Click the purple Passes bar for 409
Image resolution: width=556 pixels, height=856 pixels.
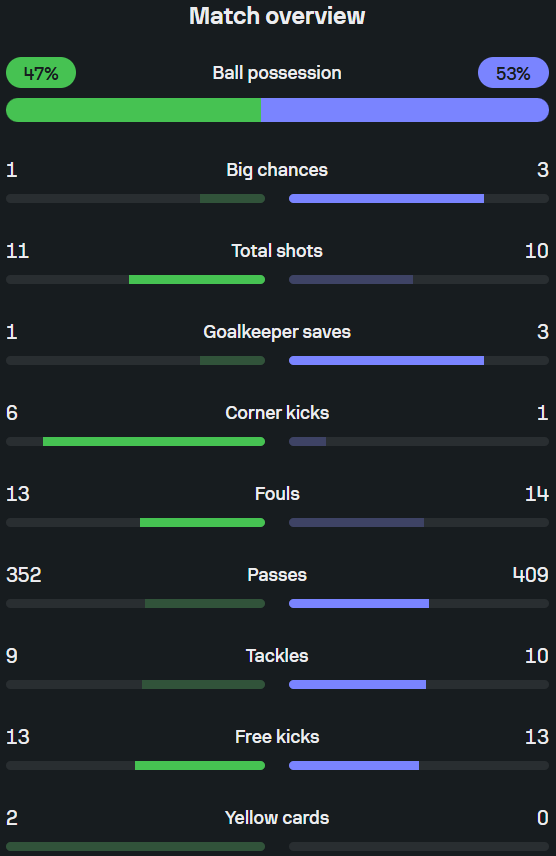click(359, 603)
